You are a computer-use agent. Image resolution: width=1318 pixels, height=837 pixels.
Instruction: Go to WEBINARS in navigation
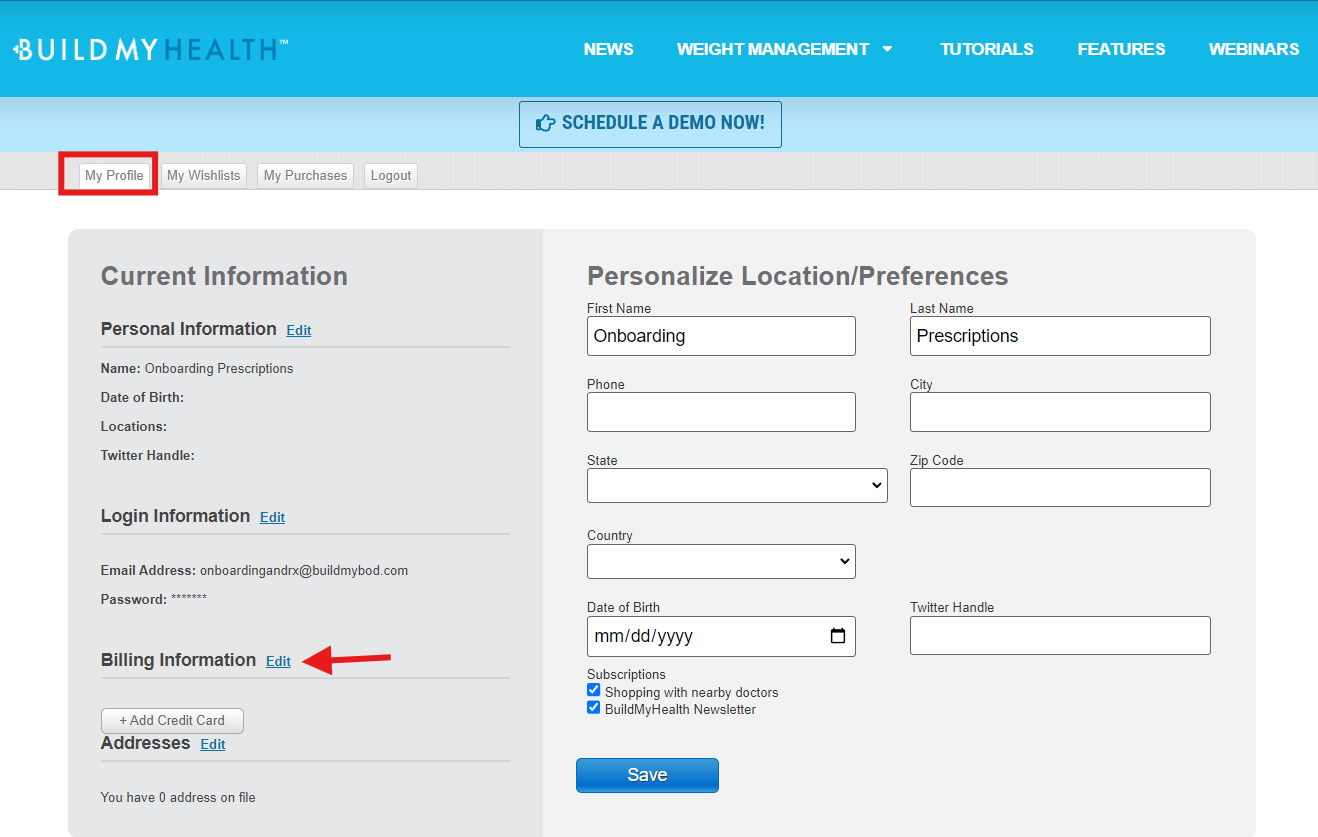pyautogui.click(x=1254, y=49)
